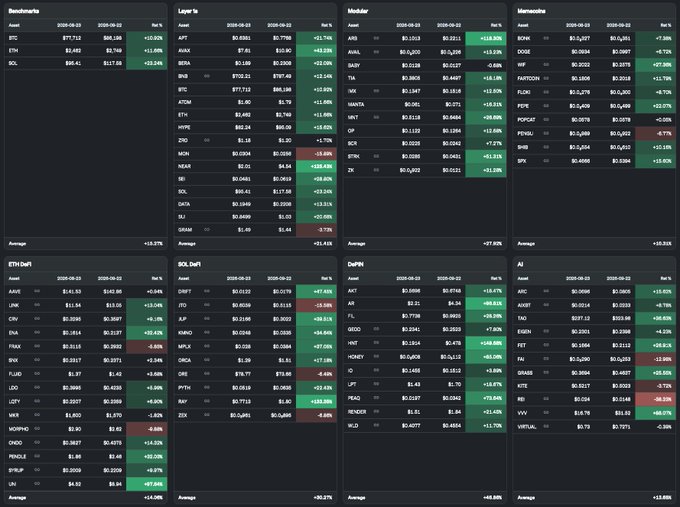The image size is (680, 507).
Task: Click the link icon beside WIF
Action: pyautogui.click(x=546, y=65)
